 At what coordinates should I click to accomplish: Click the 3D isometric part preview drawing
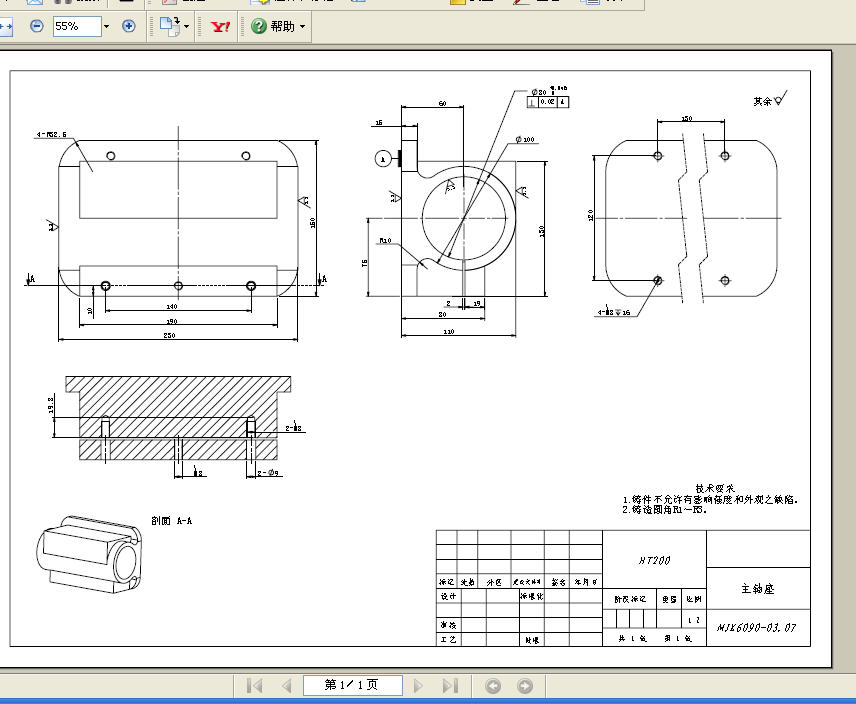[90, 554]
